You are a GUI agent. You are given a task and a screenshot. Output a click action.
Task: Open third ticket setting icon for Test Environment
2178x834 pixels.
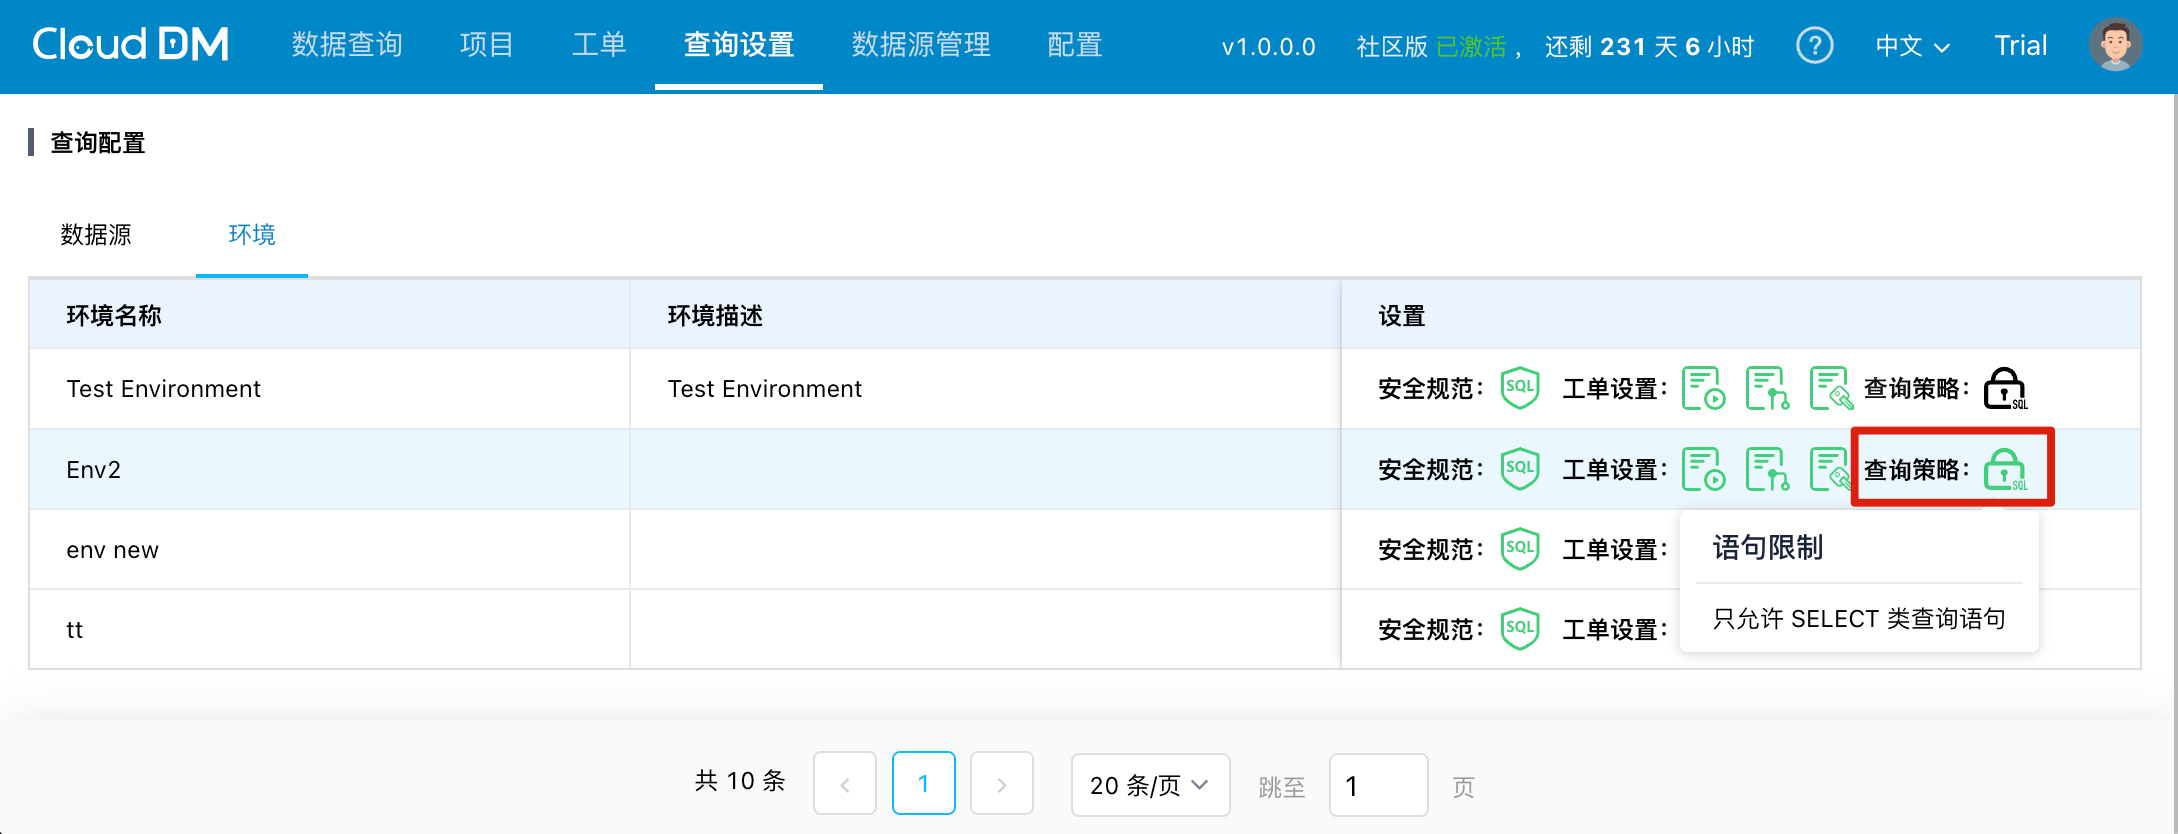click(1829, 388)
